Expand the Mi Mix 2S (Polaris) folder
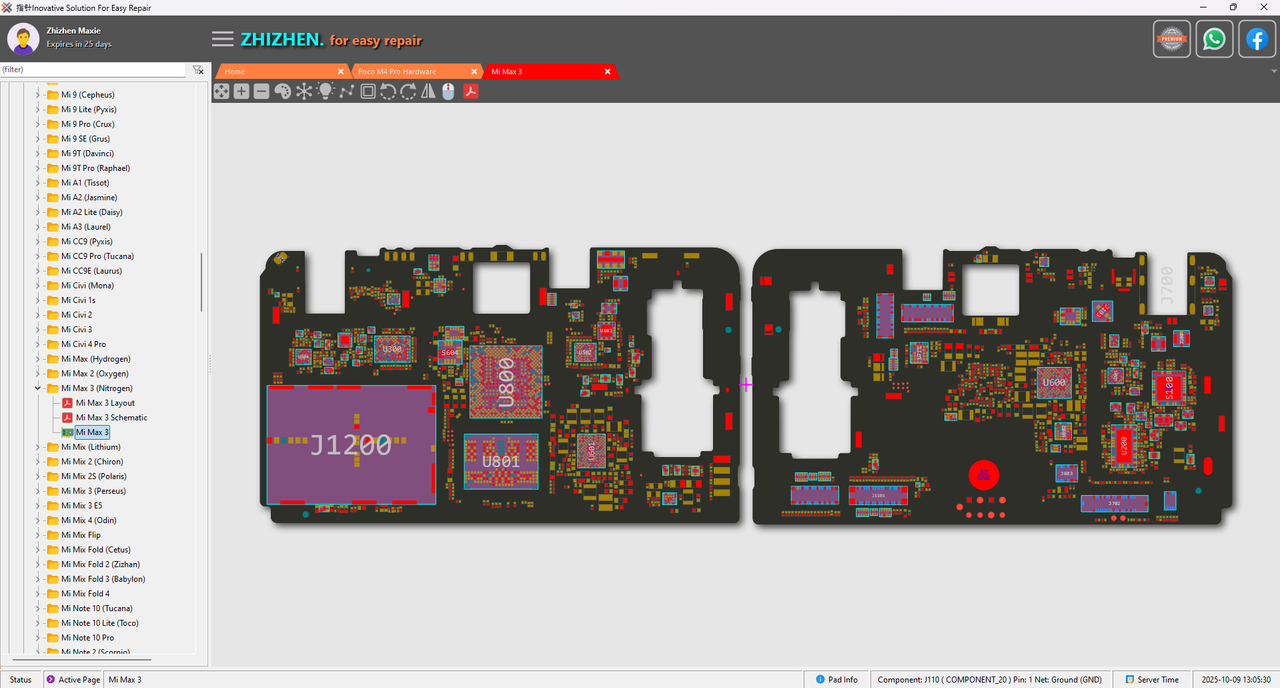The height and width of the screenshot is (688, 1280). point(38,476)
